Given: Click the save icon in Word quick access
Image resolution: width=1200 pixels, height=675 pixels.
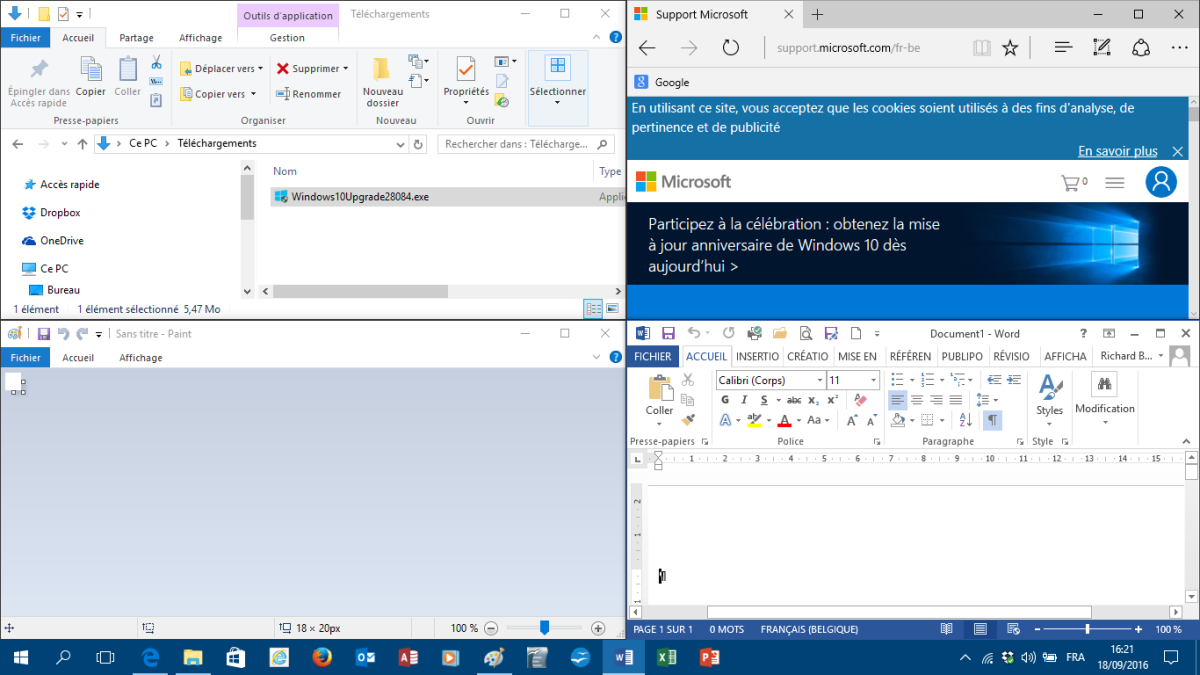Looking at the screenshot, I should coord(668,334).
